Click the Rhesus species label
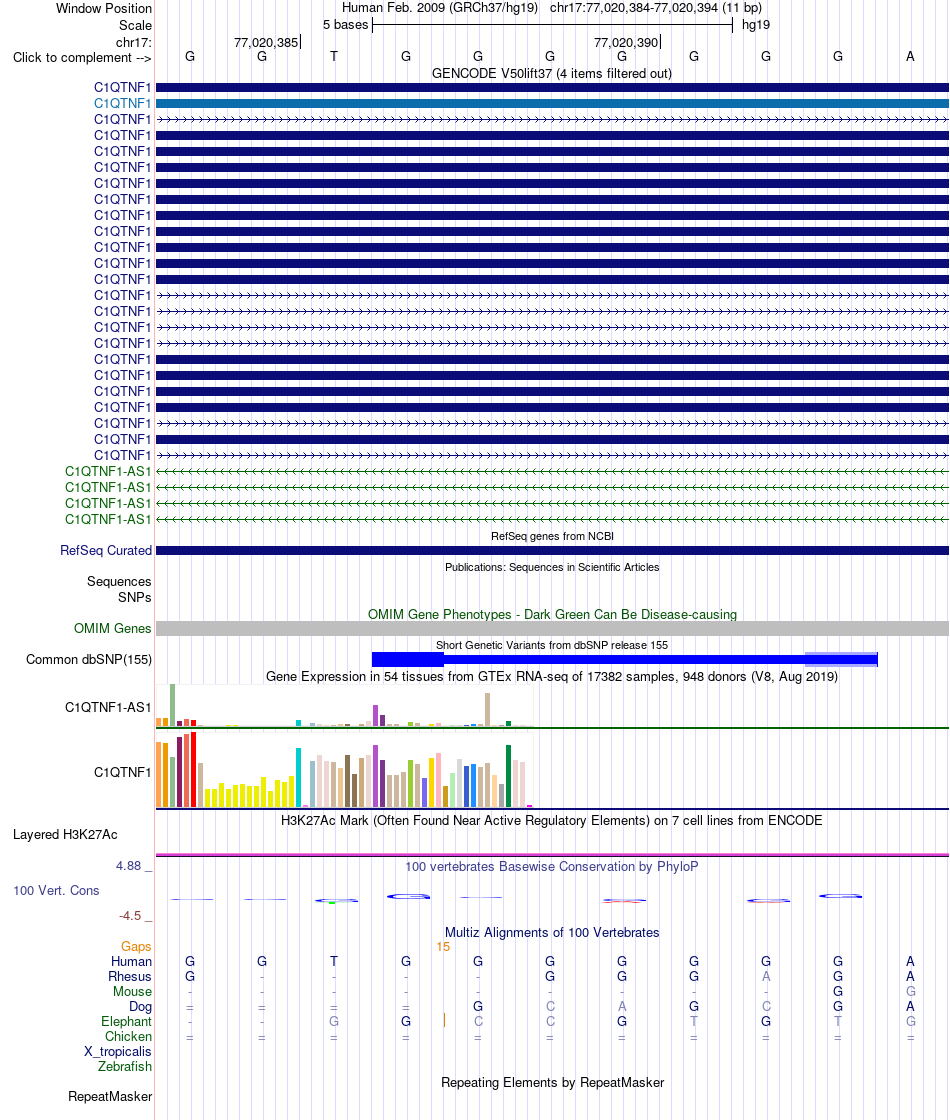950x1120 pixels. (129, 976)
